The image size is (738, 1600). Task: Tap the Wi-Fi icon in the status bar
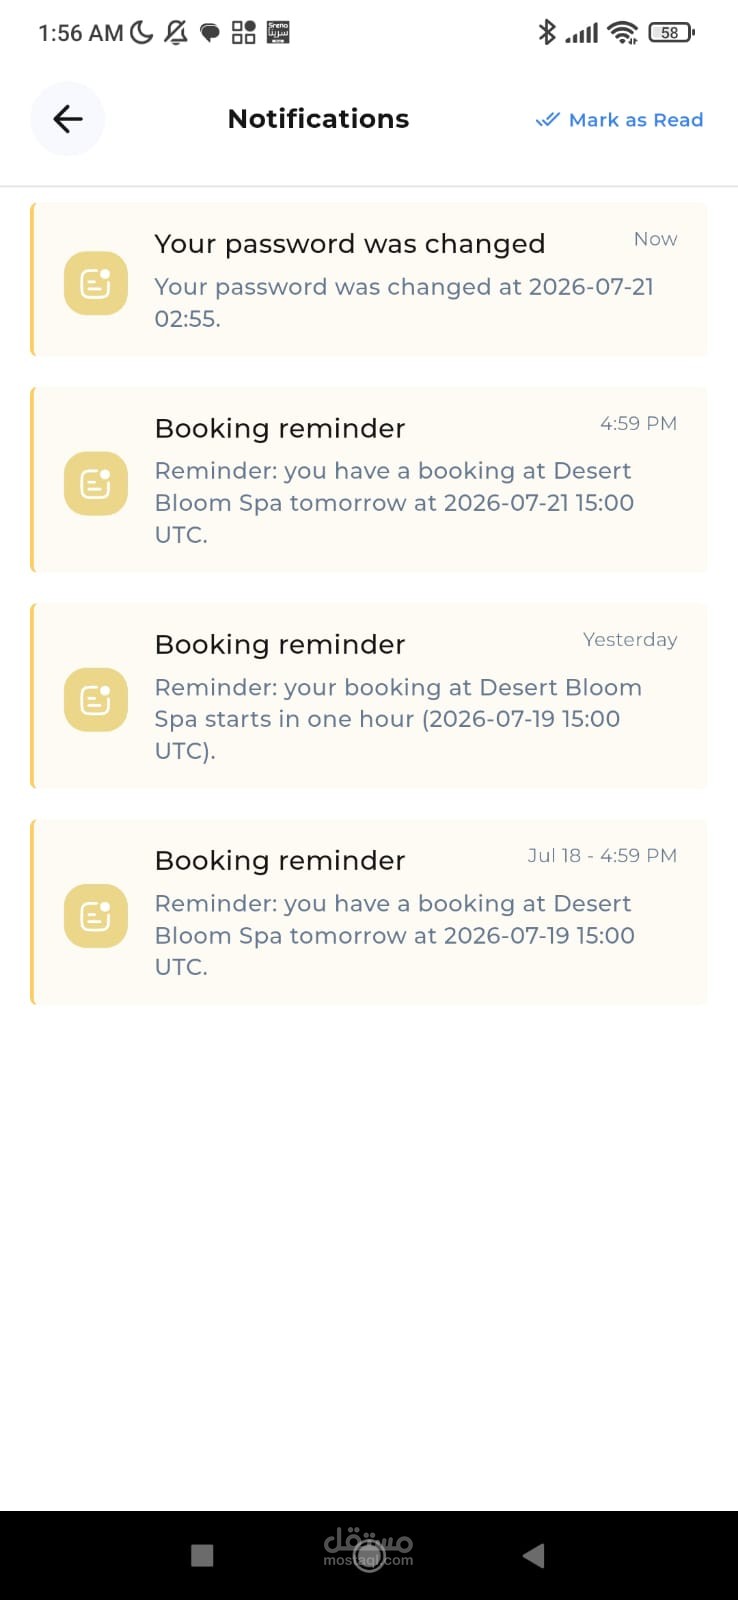point(622,33)
